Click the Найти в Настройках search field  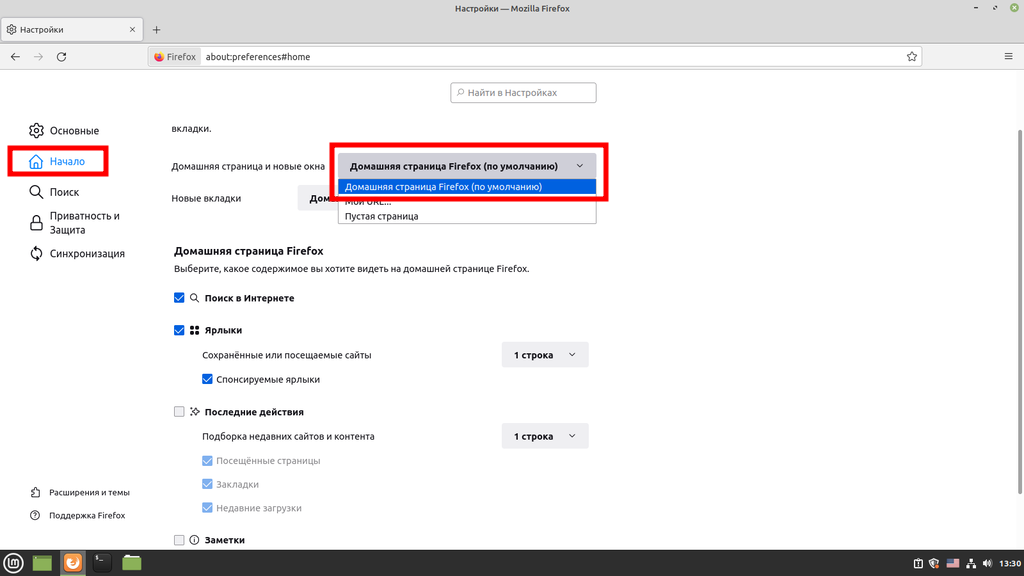(x=523, y=93)
